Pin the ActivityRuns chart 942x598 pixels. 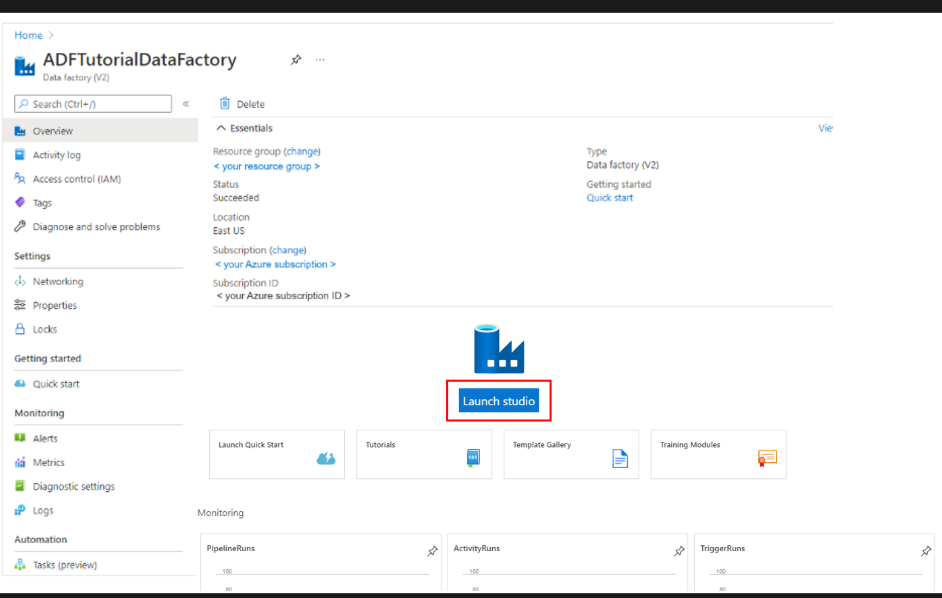(x=679, y=551)
